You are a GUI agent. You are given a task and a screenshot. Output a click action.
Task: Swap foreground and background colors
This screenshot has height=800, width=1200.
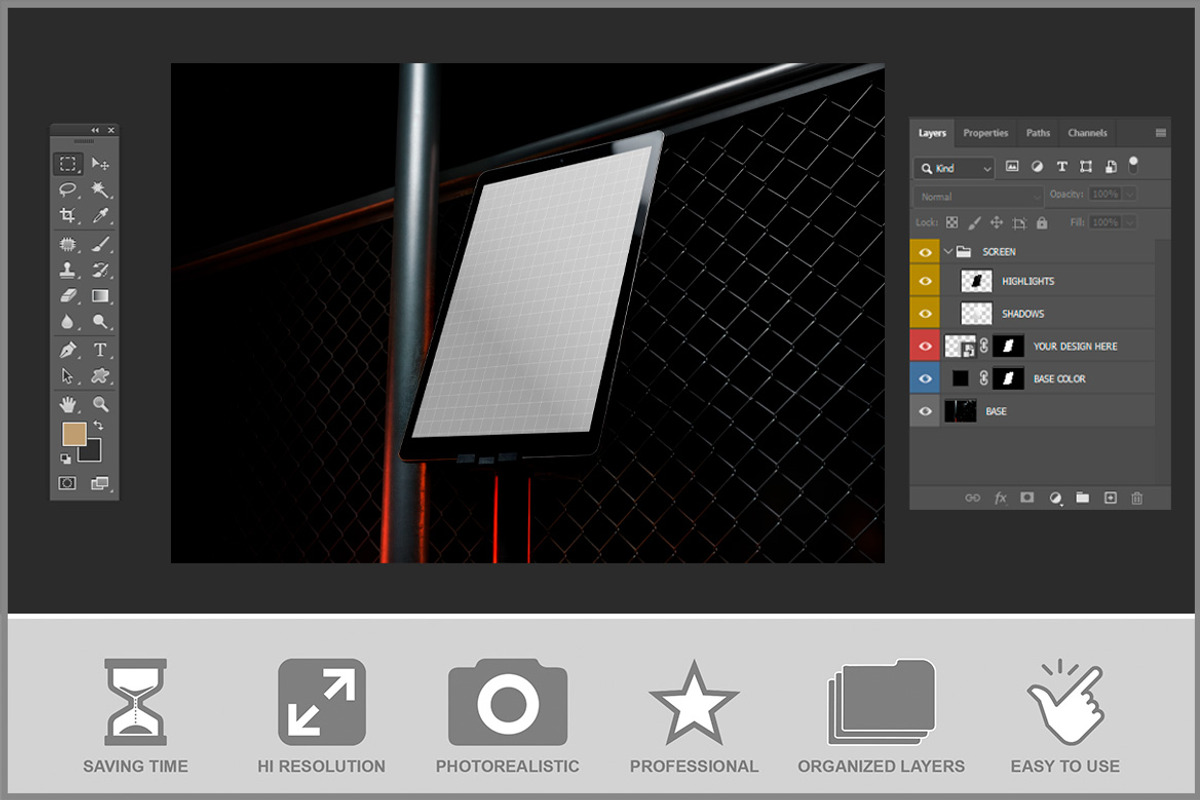click(x=98, y=426)
